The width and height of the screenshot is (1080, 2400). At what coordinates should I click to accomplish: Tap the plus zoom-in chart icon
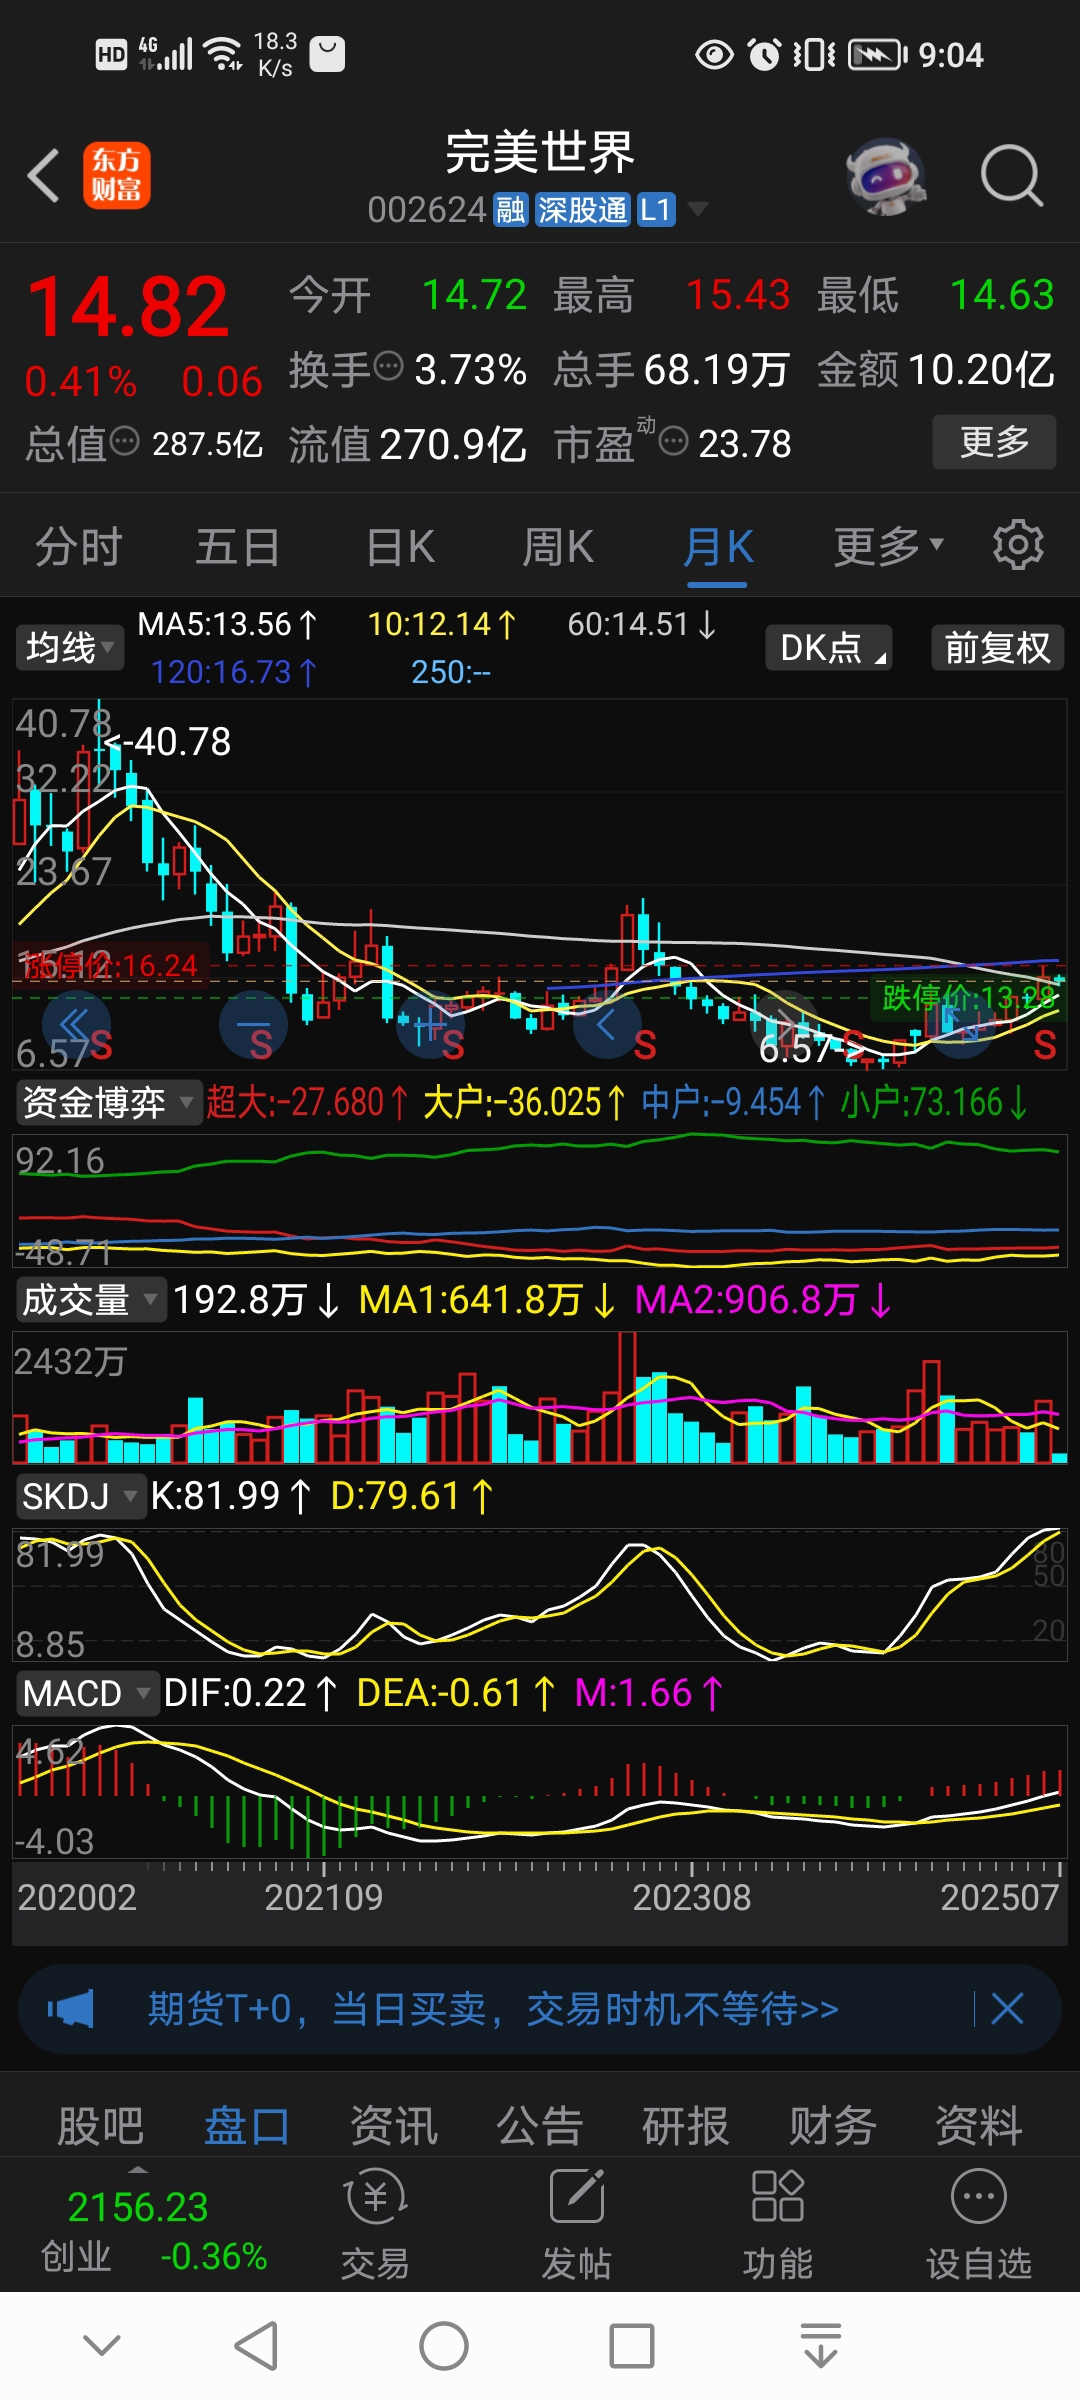click(x=430, y=1024)
